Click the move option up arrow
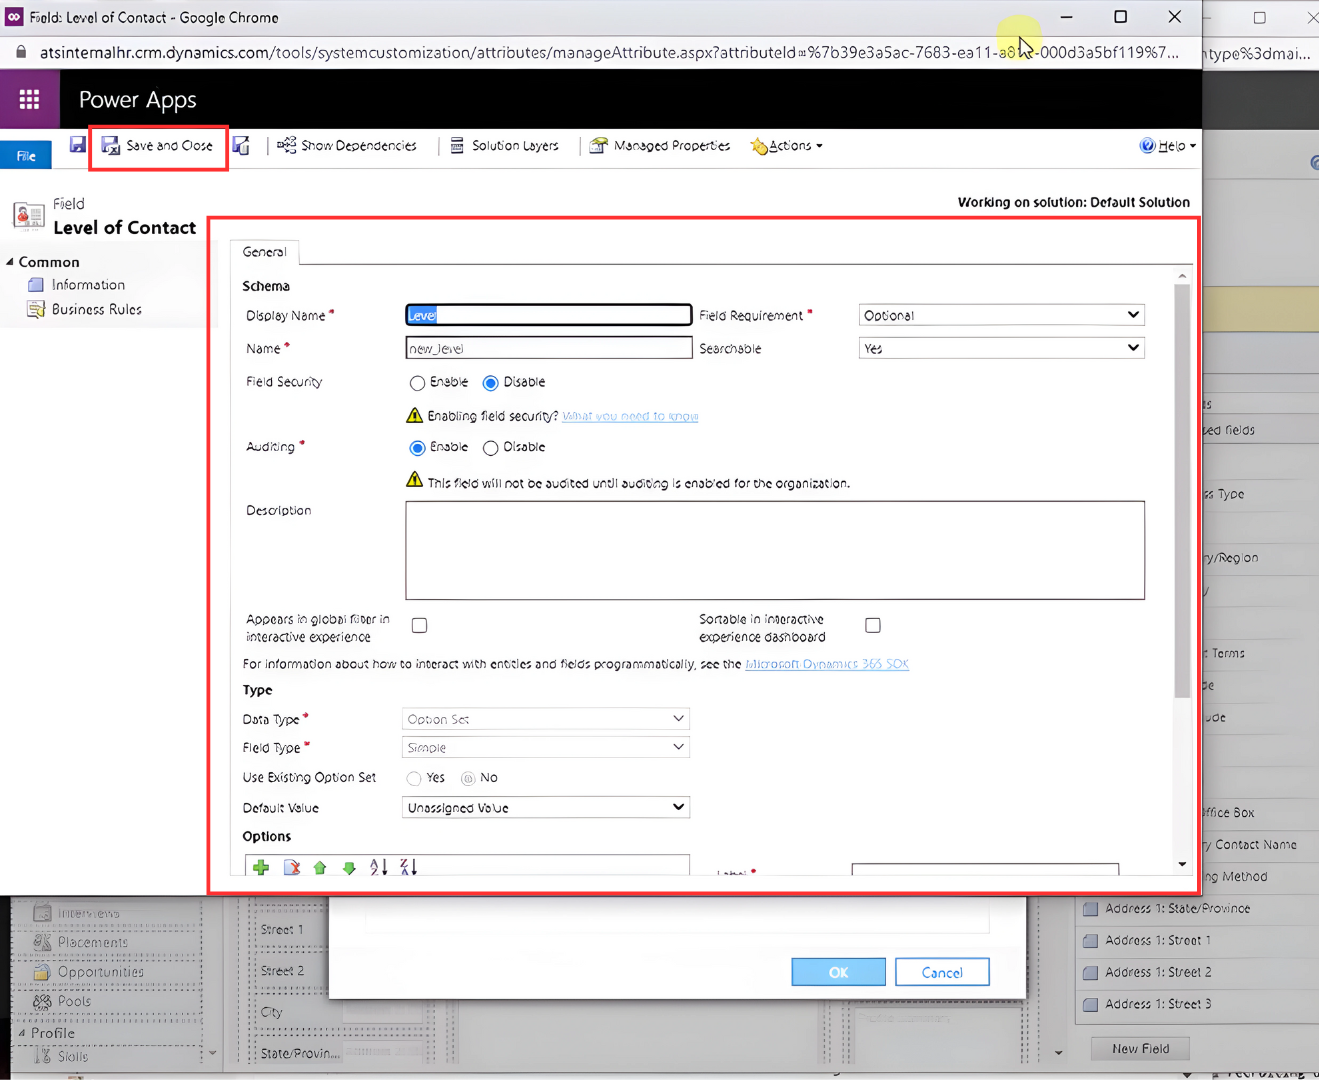 tap(320, 868)
